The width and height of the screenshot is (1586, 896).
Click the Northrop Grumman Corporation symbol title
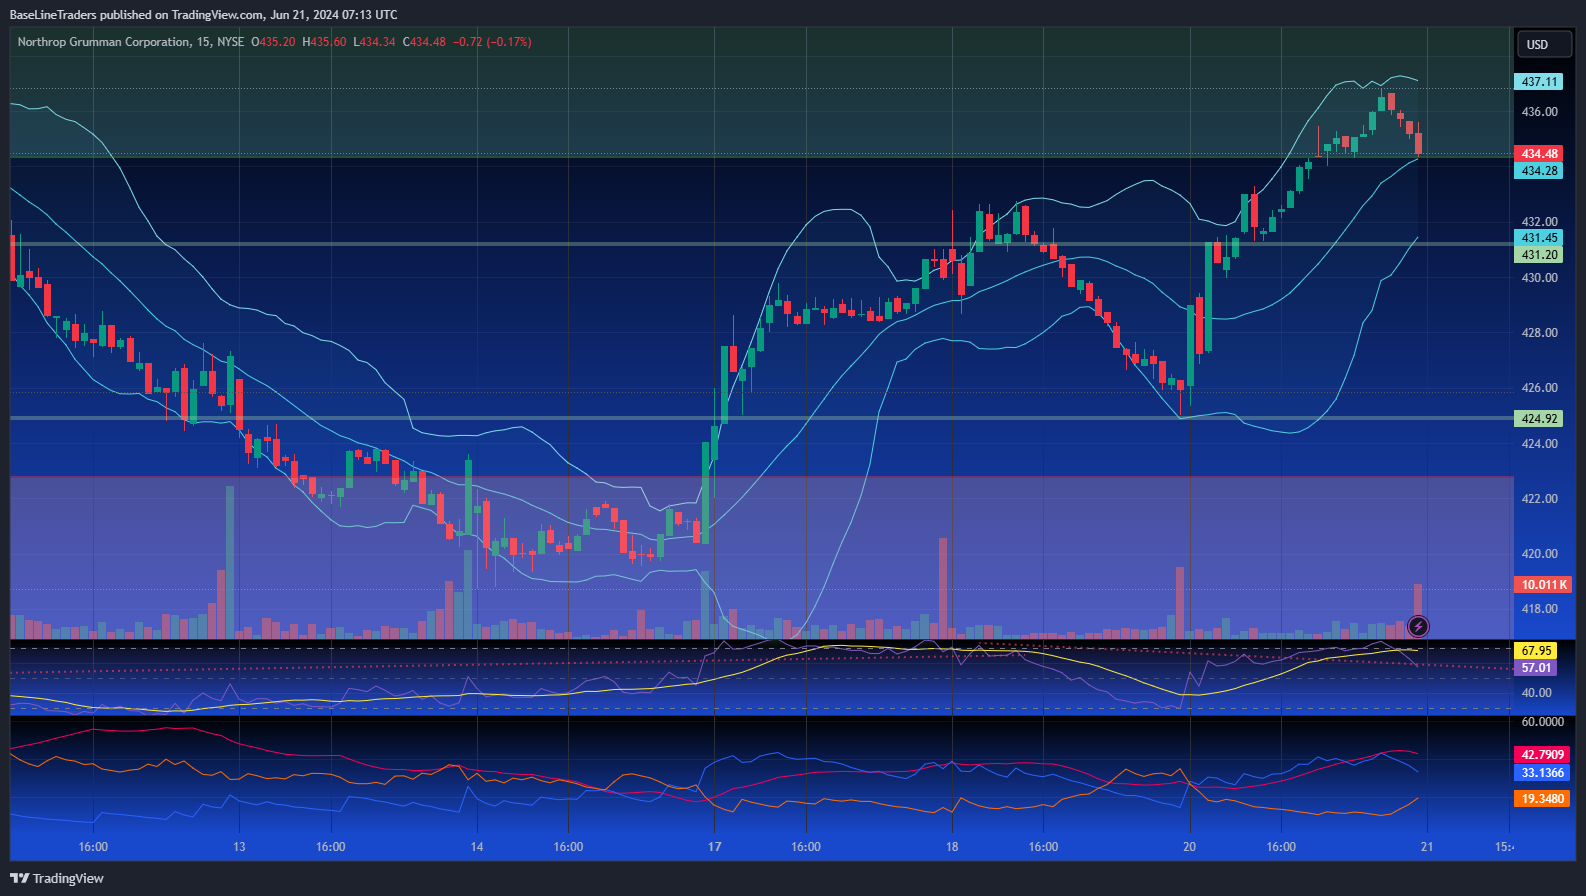pos(103,42)
